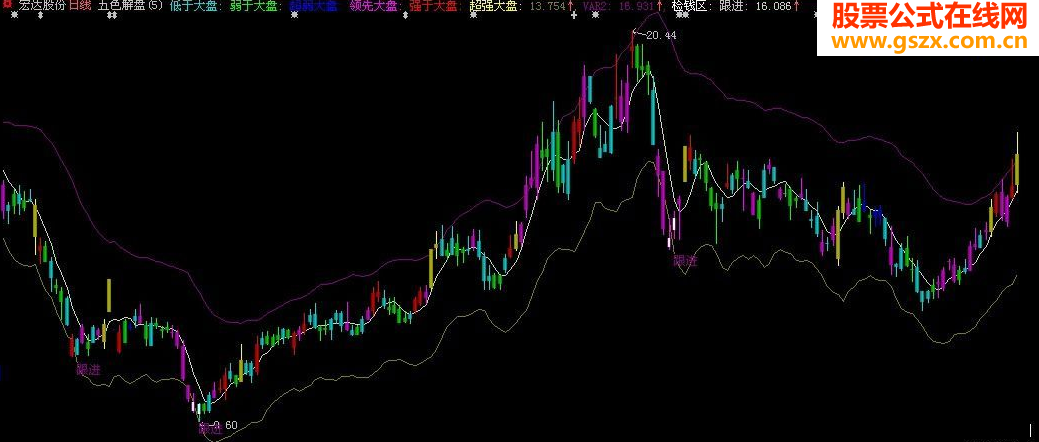Image resolution: width=1039 pixels, height=442 pixels.
Task: Click the 日线 period label
Action: [81, 6]
